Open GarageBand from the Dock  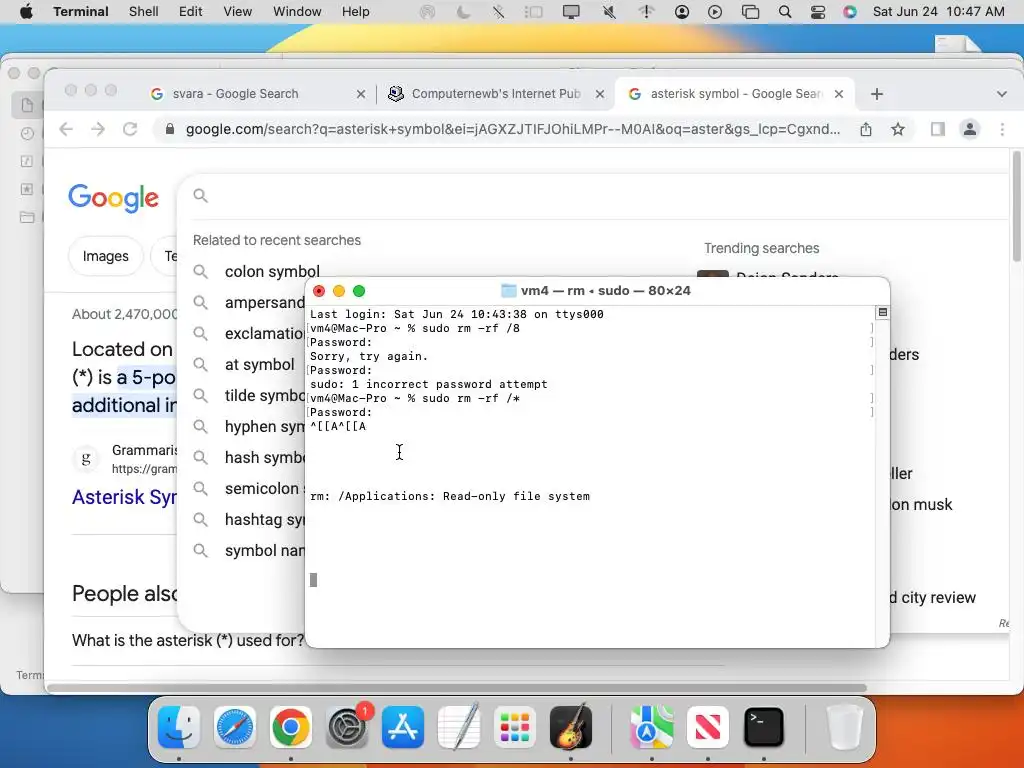tap(571, 726)
